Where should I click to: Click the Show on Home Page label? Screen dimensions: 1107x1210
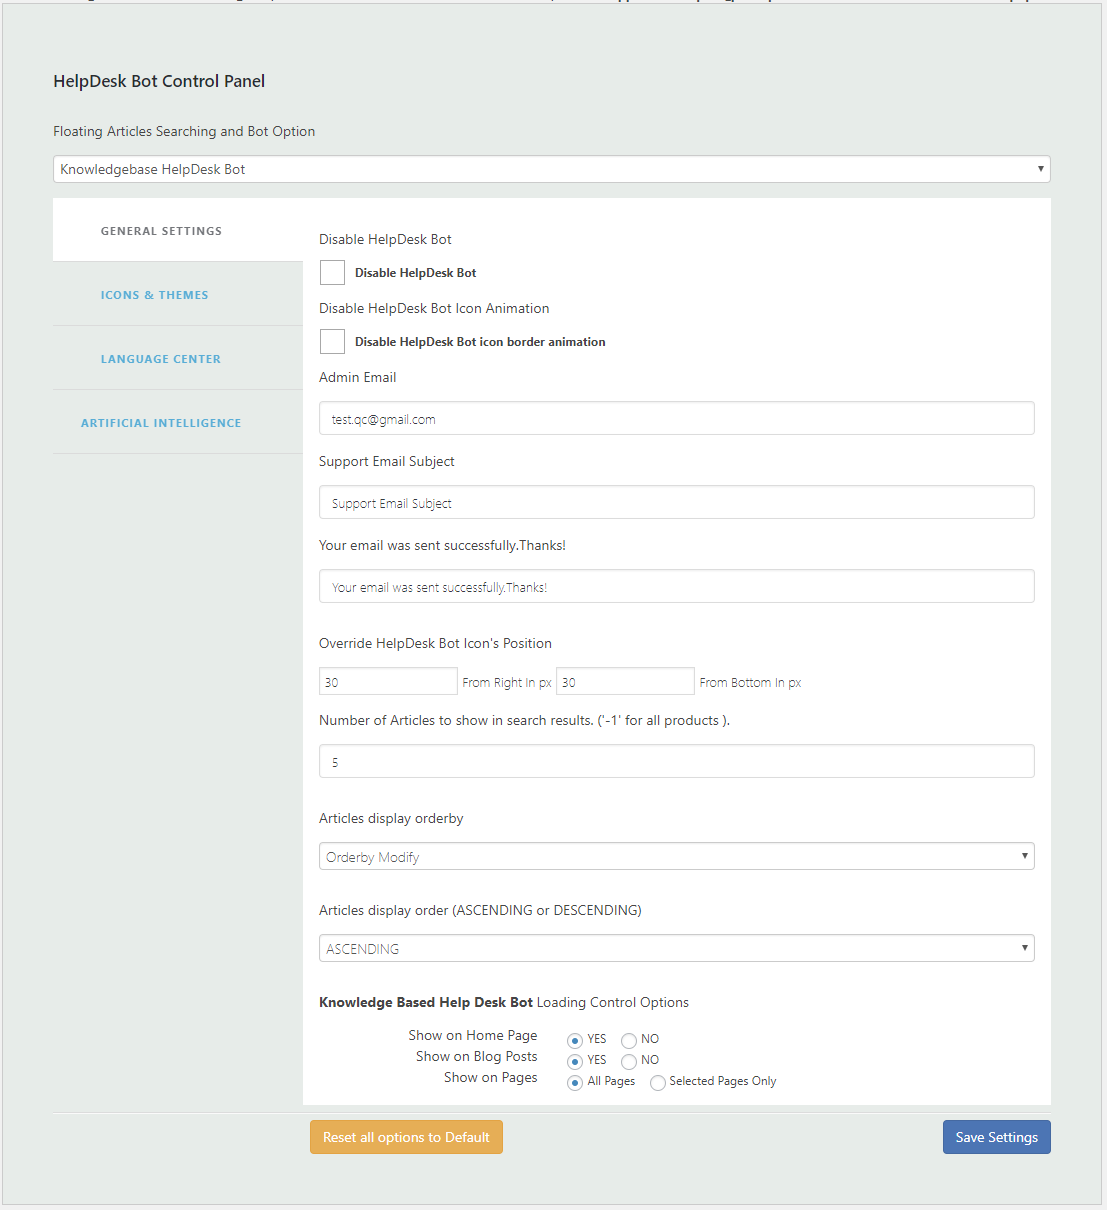point(473,1035)
